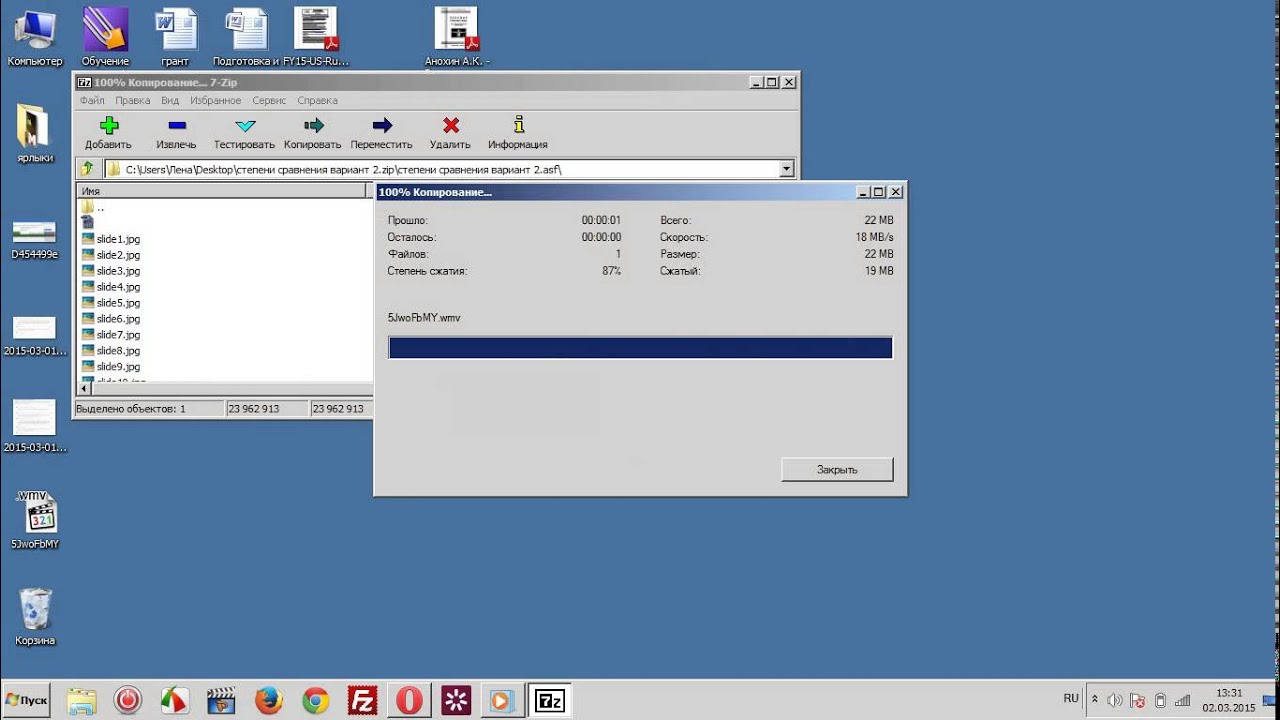This screenshot has height=720, width=1280.
Task: Open the Справка menu in 7-Zip
Action: coord(317,100)
